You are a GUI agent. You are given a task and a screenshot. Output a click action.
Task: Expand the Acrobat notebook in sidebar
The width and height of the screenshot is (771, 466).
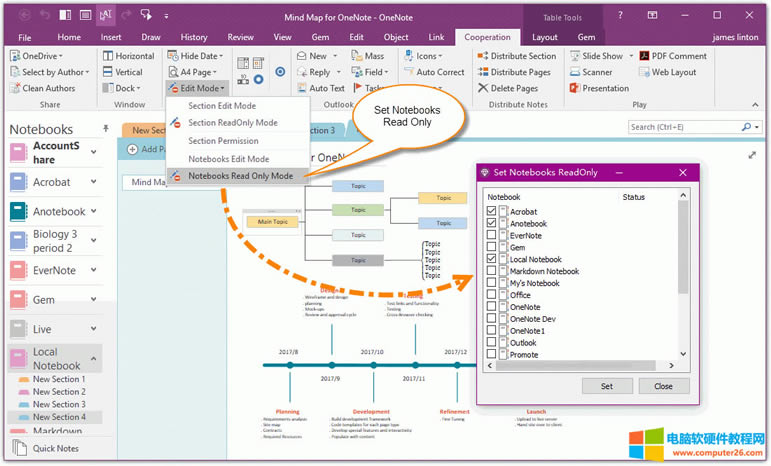93,182
